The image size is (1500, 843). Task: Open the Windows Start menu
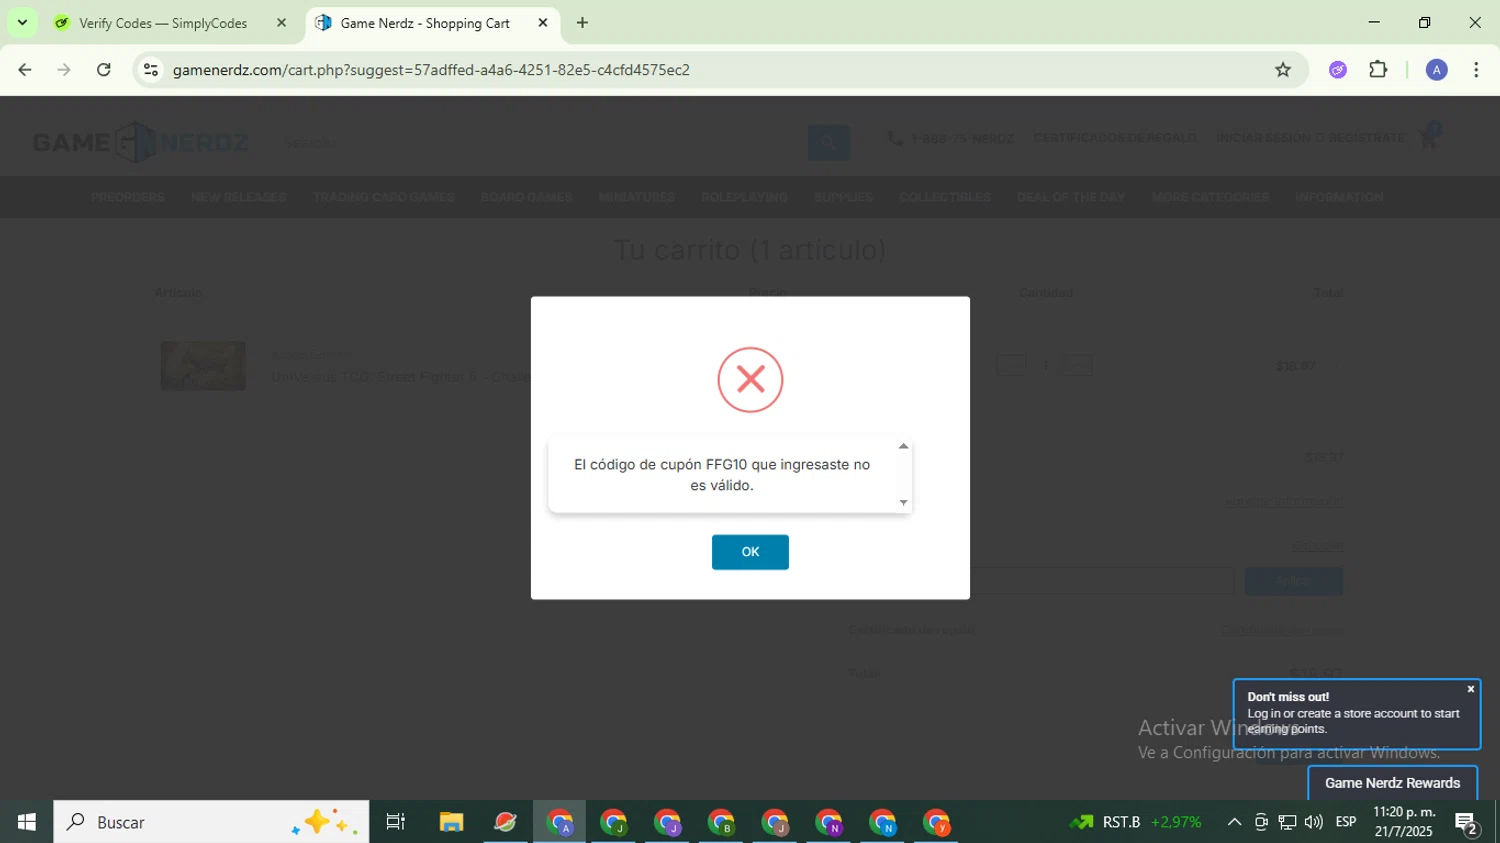click(27, 822)
